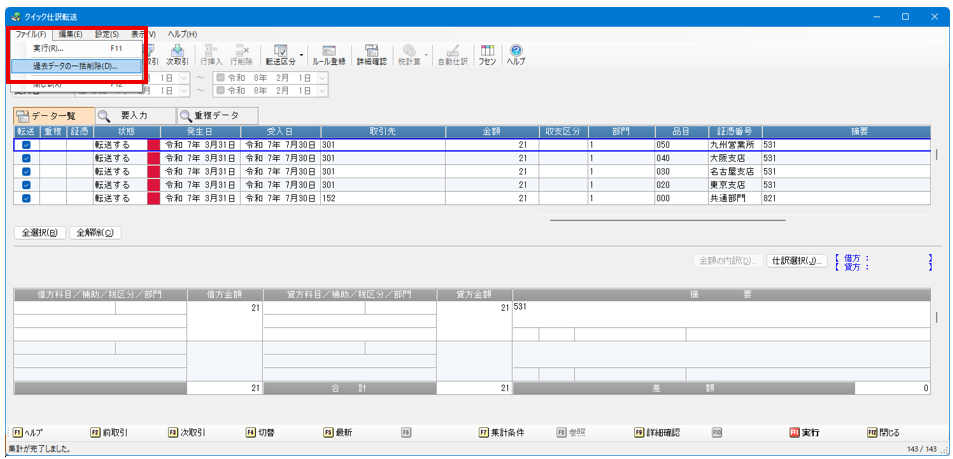The image size is (953, 459).
Task: Expand the 転送区分 dropdown arrow
Action: coord(302,54)
